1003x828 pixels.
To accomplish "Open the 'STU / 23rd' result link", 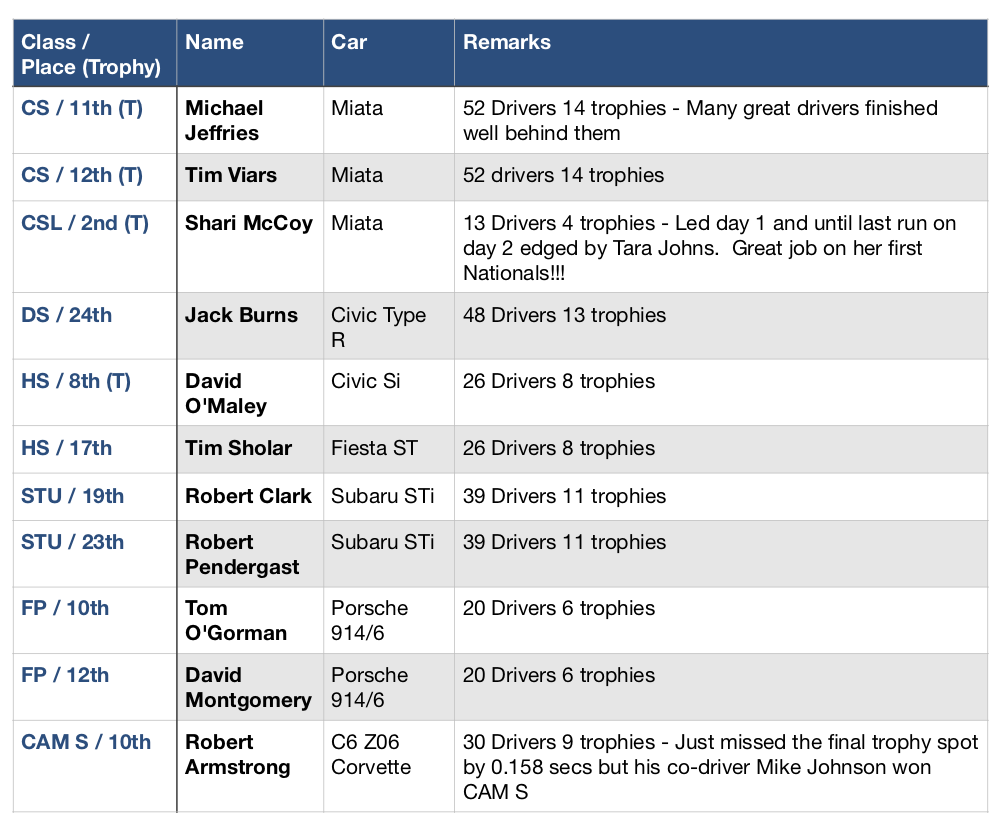I will tap(72, 542).
